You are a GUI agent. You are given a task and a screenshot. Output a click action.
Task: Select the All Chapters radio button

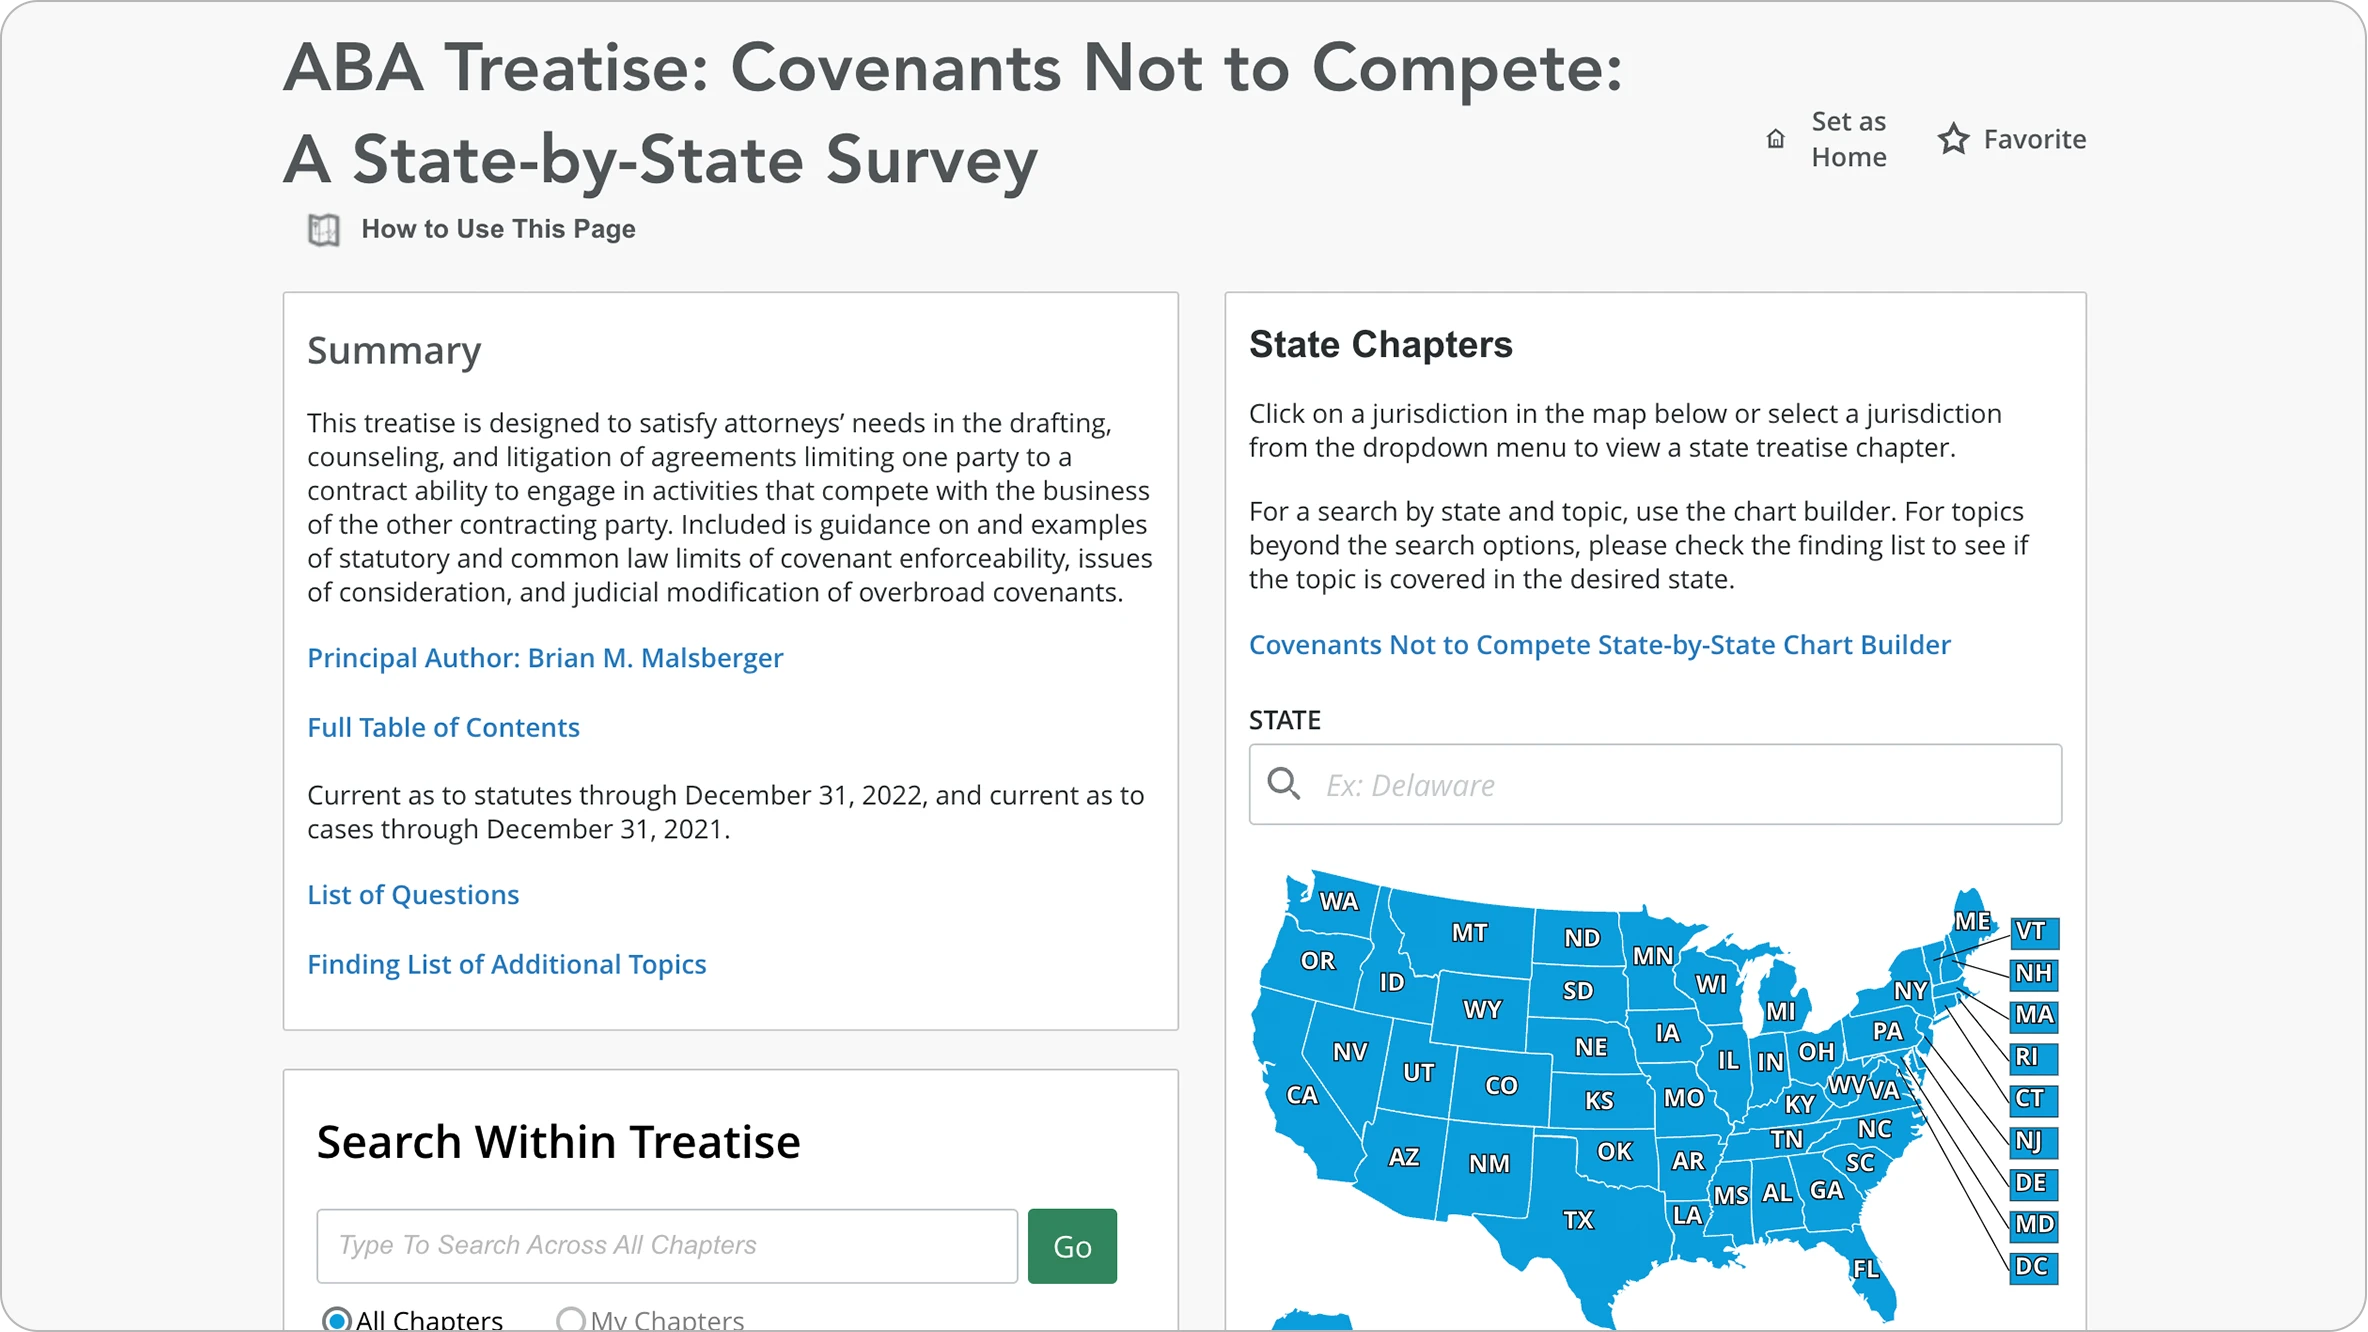click(337, 1319)
